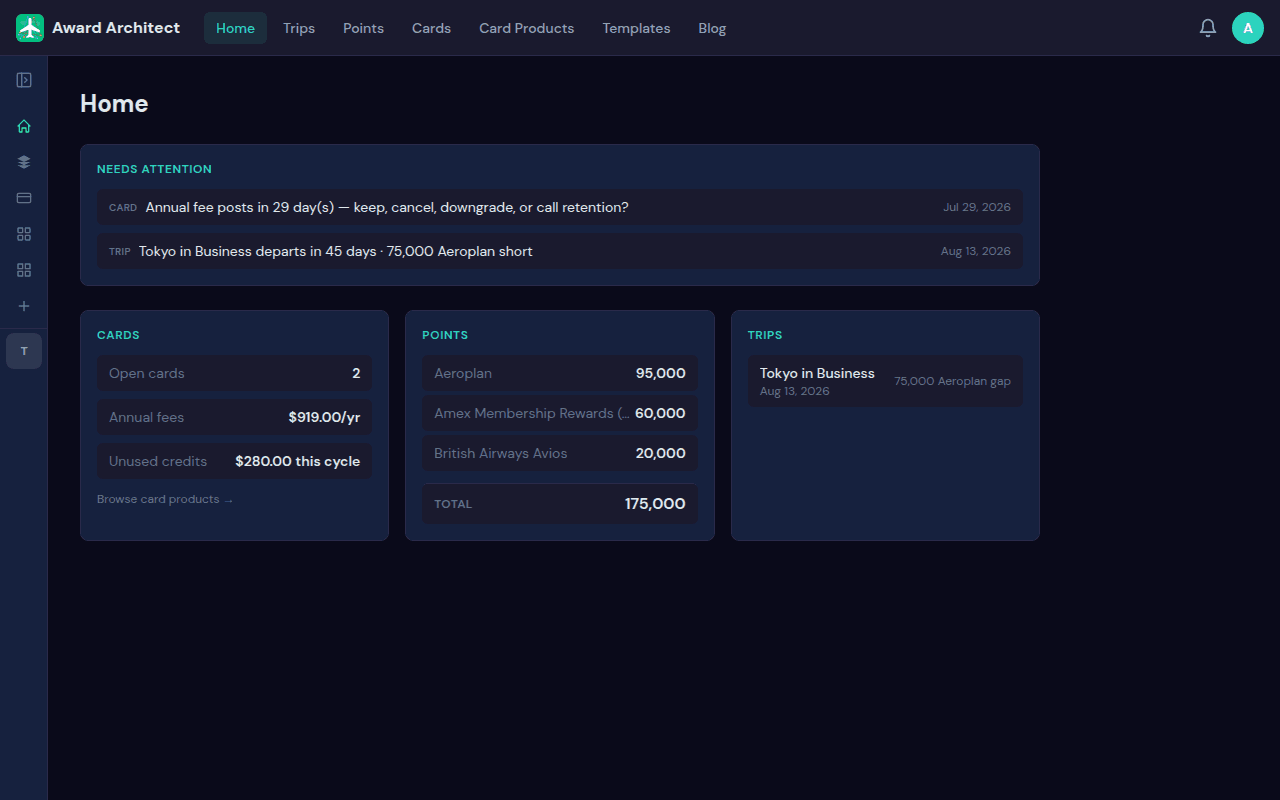This screenshot has width=1280, height=800.
Task: Select the T workspace tile in sidebar
Action: click(x=24, y=351)
